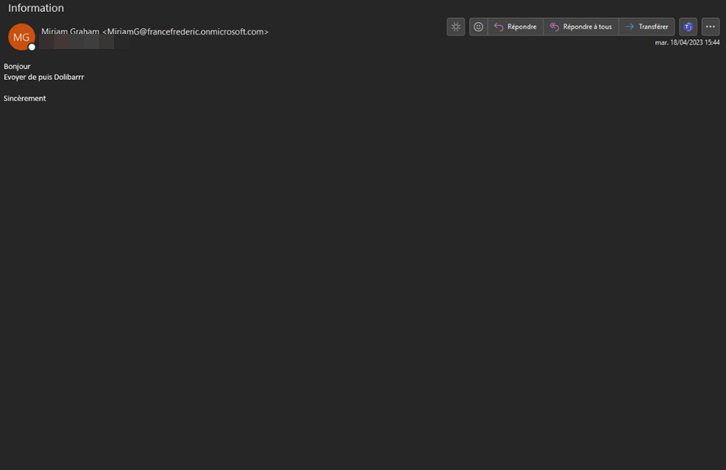Image resolution: width=726 pixels, height=470 pixels.
Task: Open the Microsoft Teams chat icon
Action: click(688, 27)
